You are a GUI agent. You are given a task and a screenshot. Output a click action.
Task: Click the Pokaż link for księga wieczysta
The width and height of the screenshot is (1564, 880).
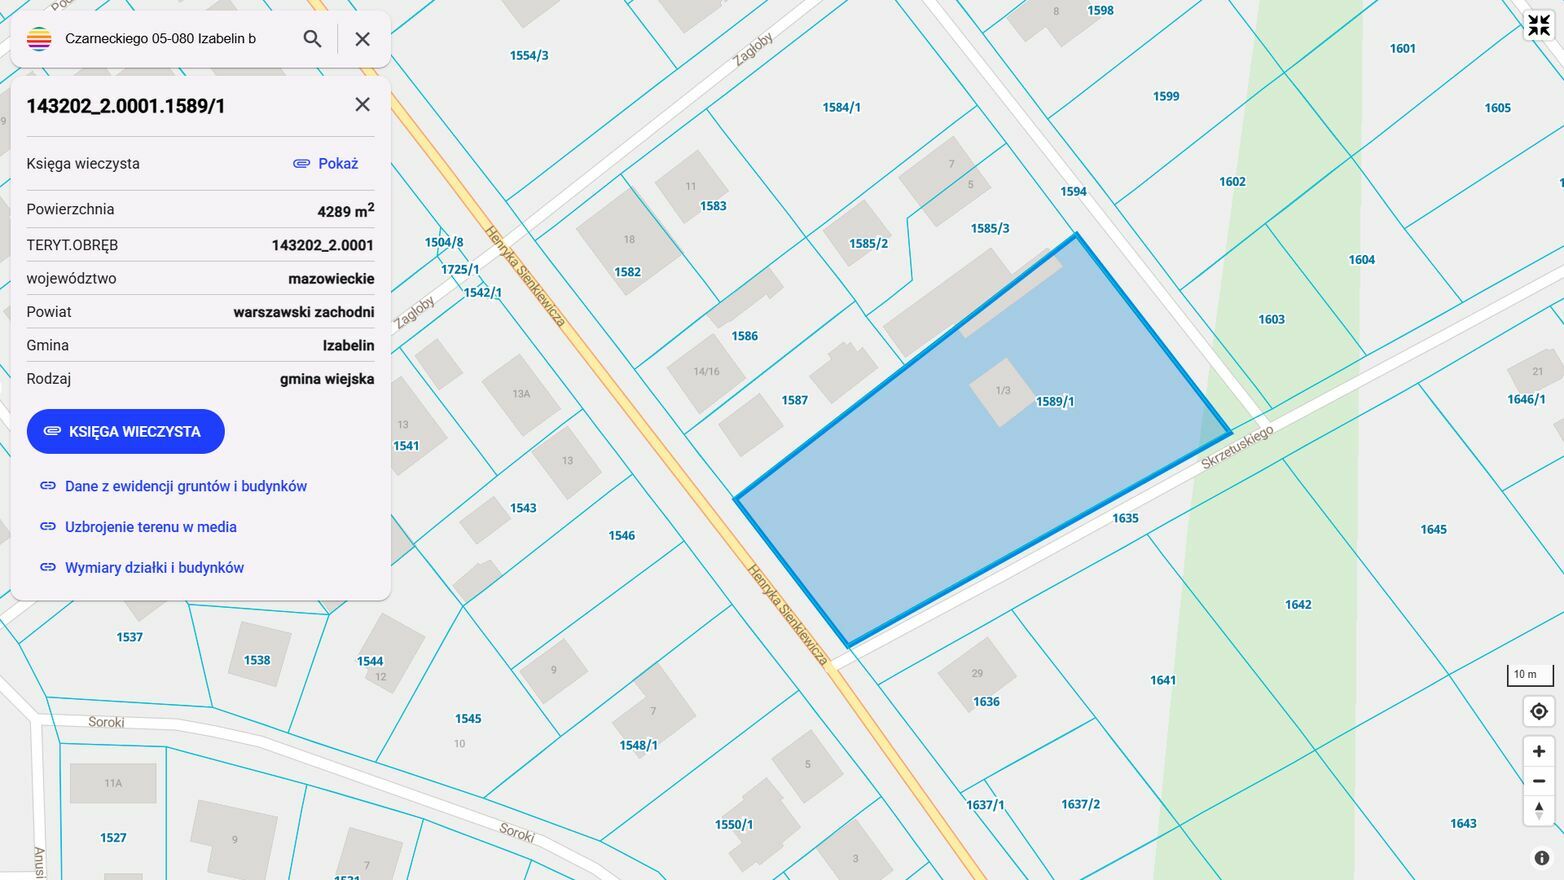326,164
